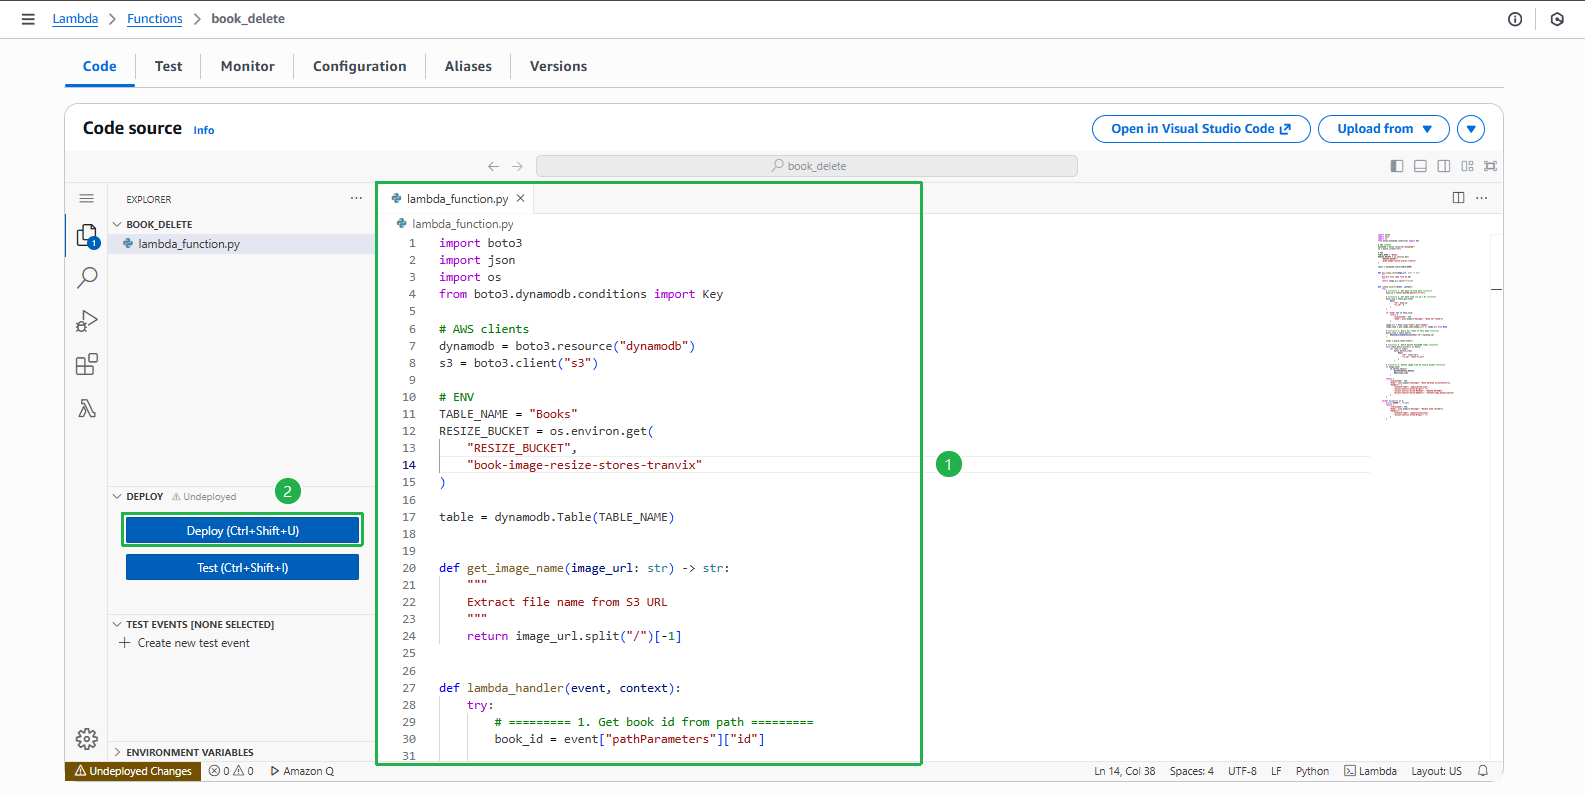This screenshot has width=1585, height=795.
Task: Go back with the left arrow
Action: tap(493, 166)
